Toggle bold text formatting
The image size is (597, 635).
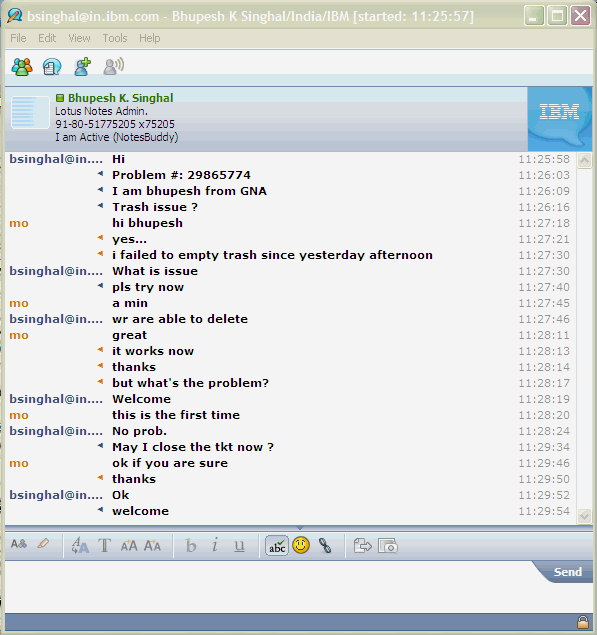191,546
